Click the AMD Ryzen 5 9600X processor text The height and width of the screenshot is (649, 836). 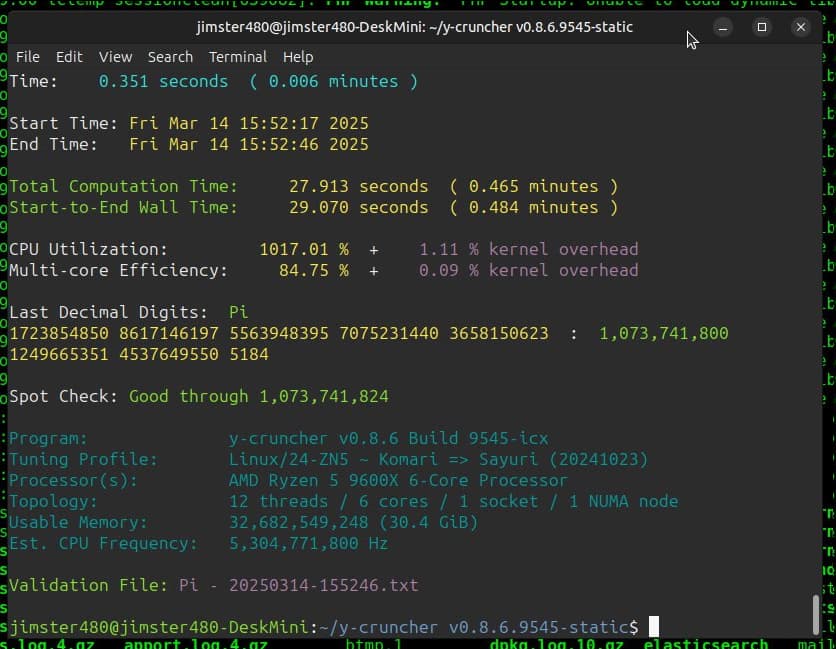(398, 480)
